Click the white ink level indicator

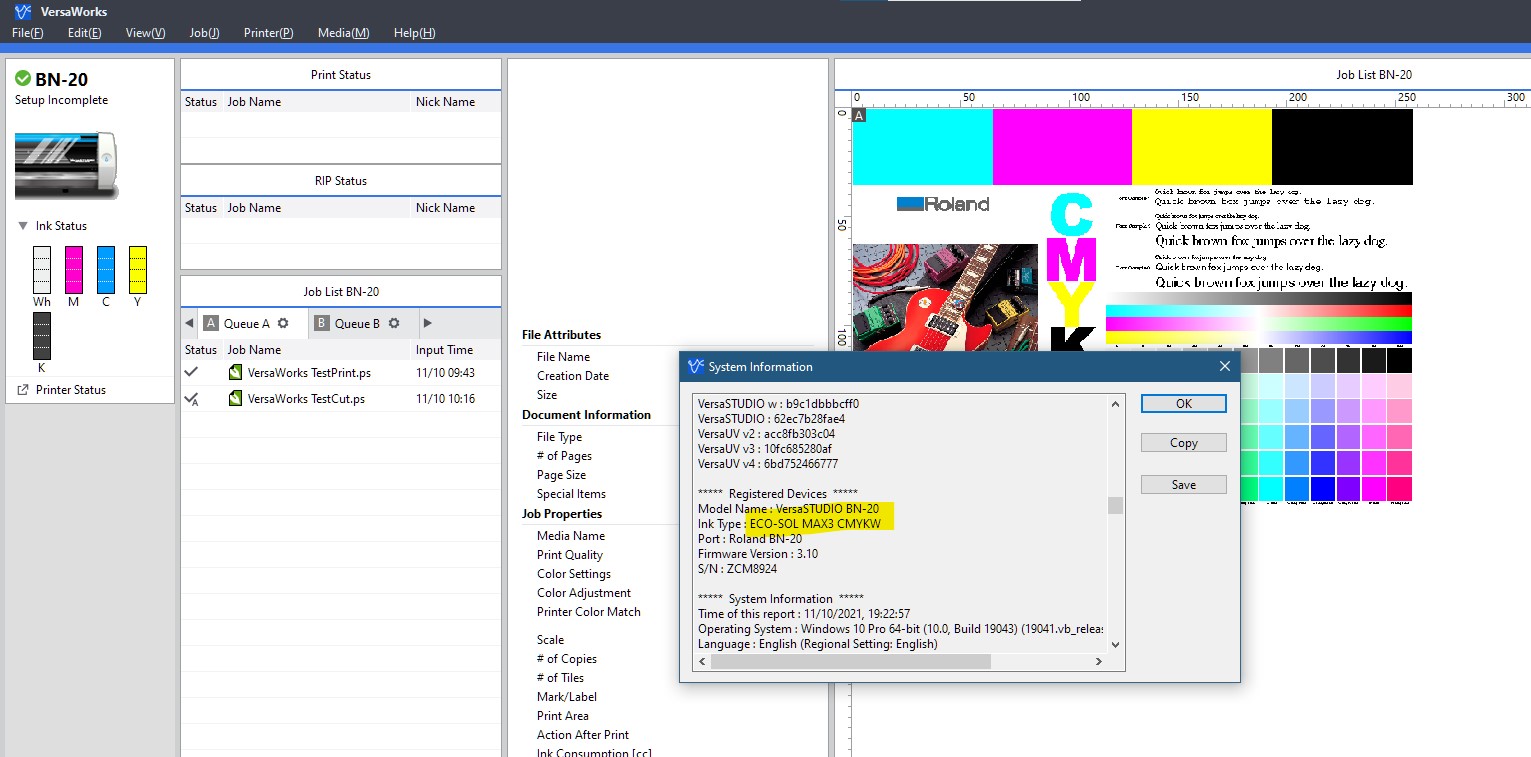click(42, 270)
